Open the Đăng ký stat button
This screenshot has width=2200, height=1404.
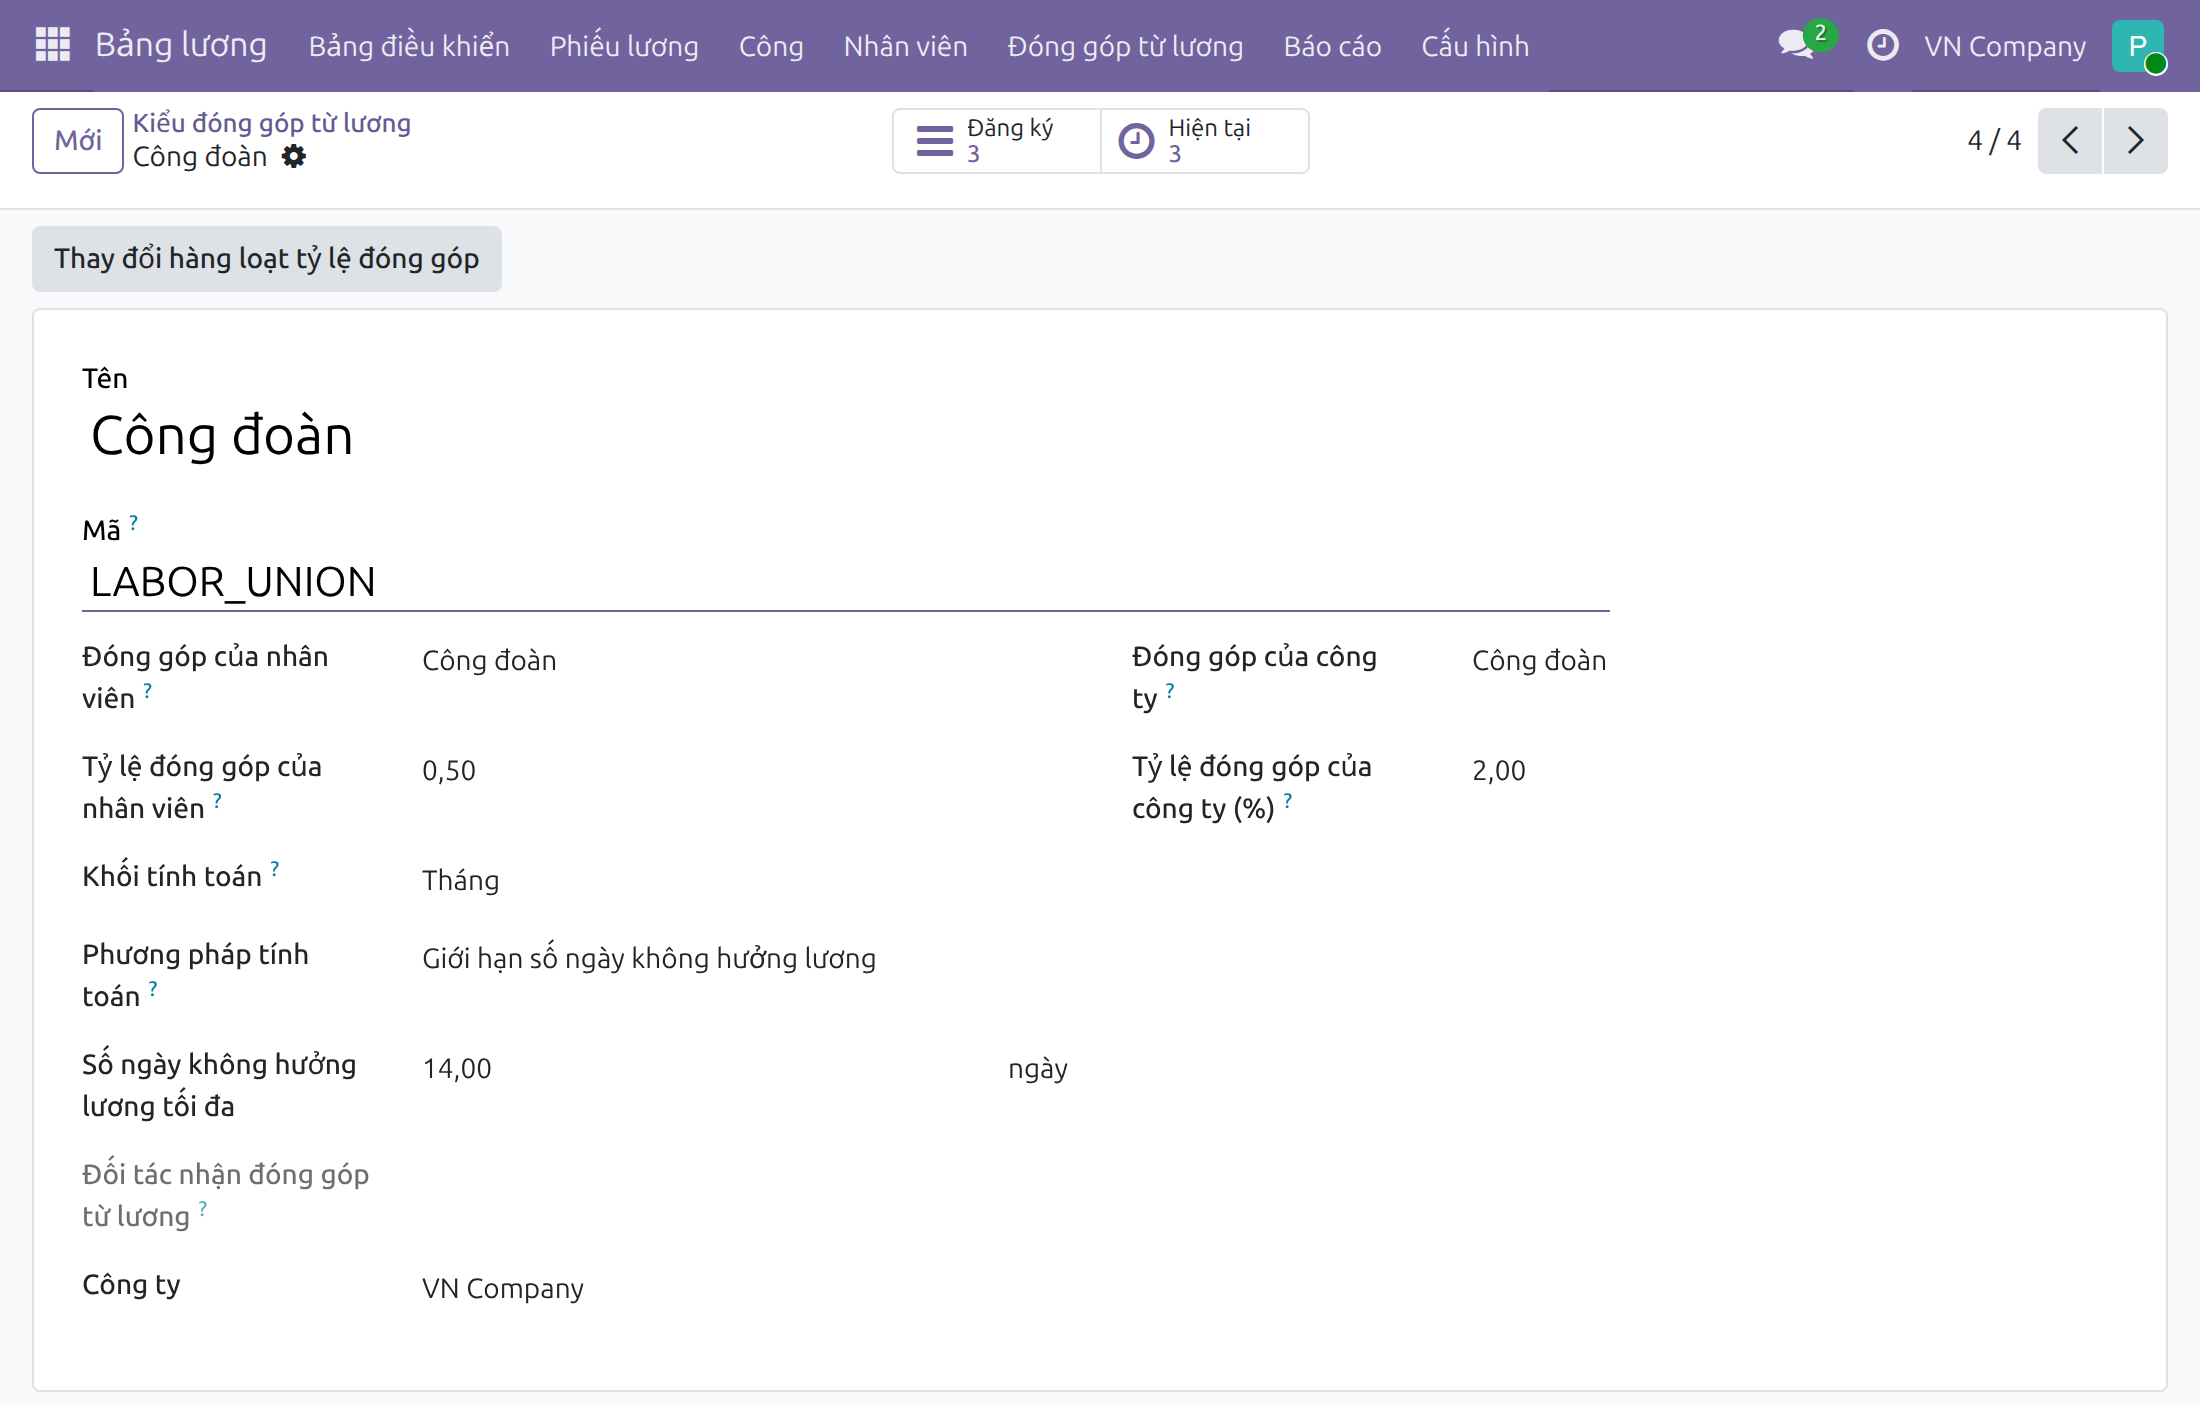[x=997, y=141]
